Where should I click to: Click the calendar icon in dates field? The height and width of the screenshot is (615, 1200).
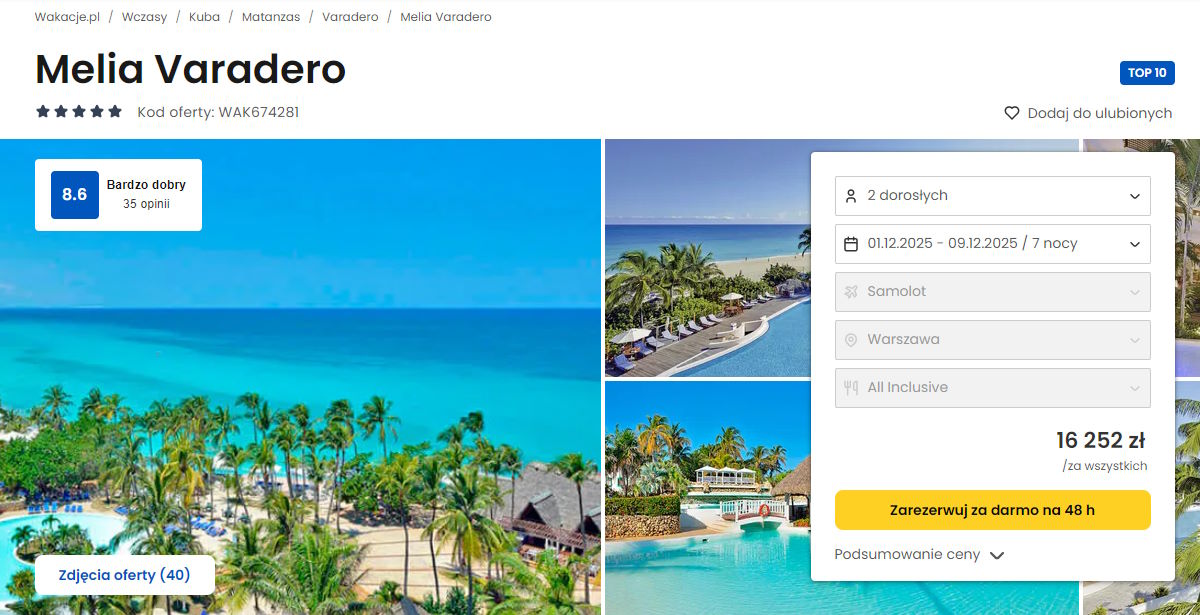(x=851, y=244)
